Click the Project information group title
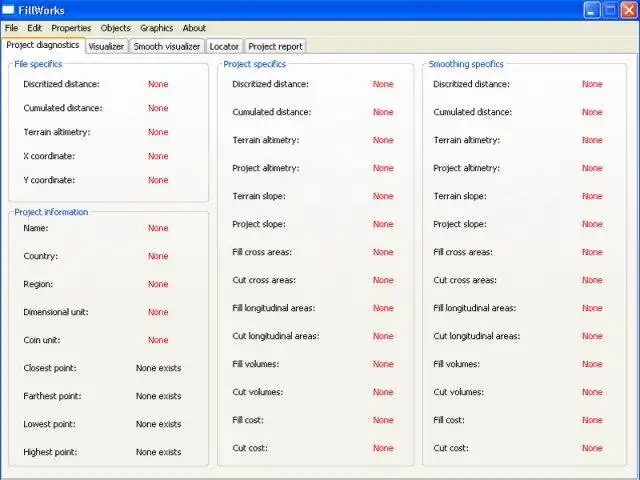The width and height of the screenshot is (640, 480). click(51, 212)
